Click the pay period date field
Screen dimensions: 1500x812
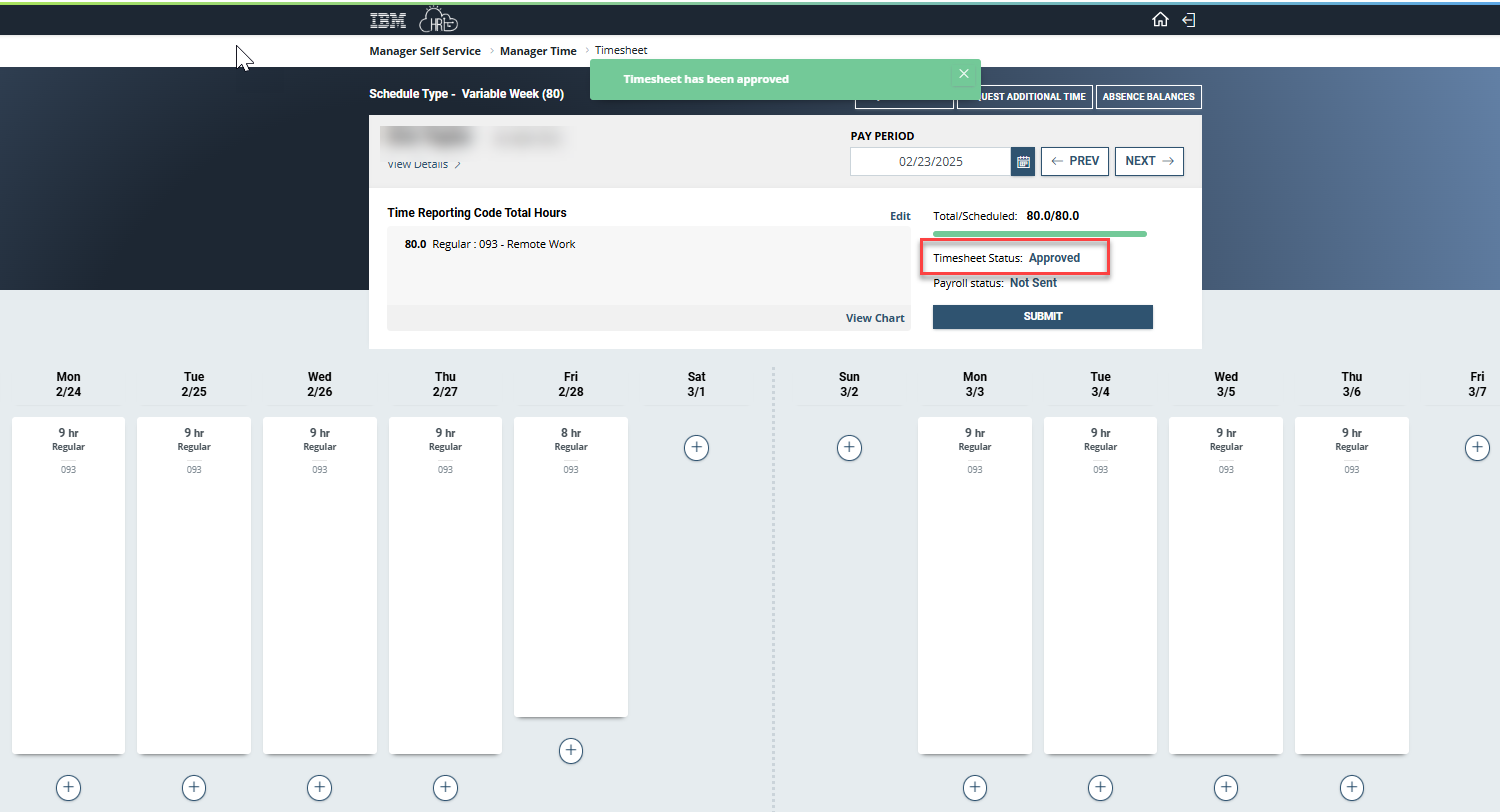[x=930, y=161]
